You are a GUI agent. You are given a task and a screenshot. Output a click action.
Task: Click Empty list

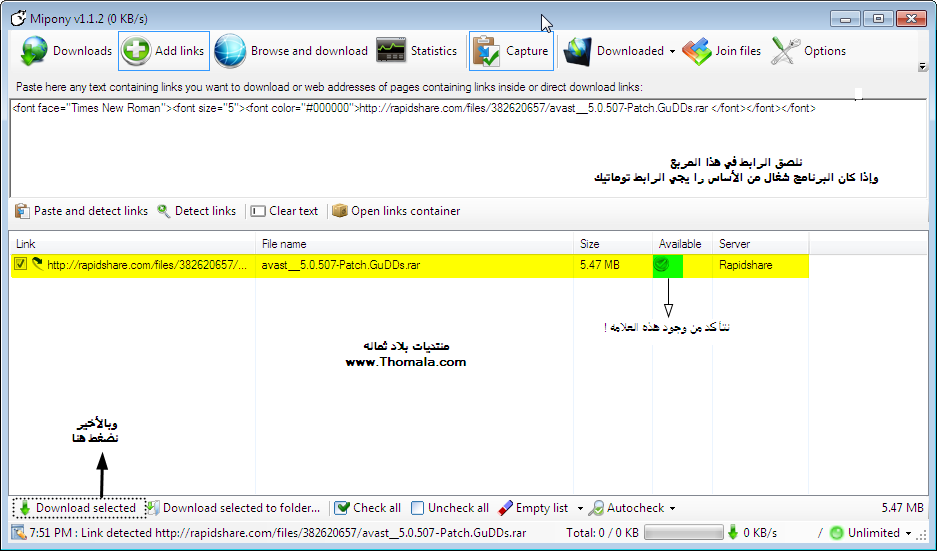pos(533,508)
